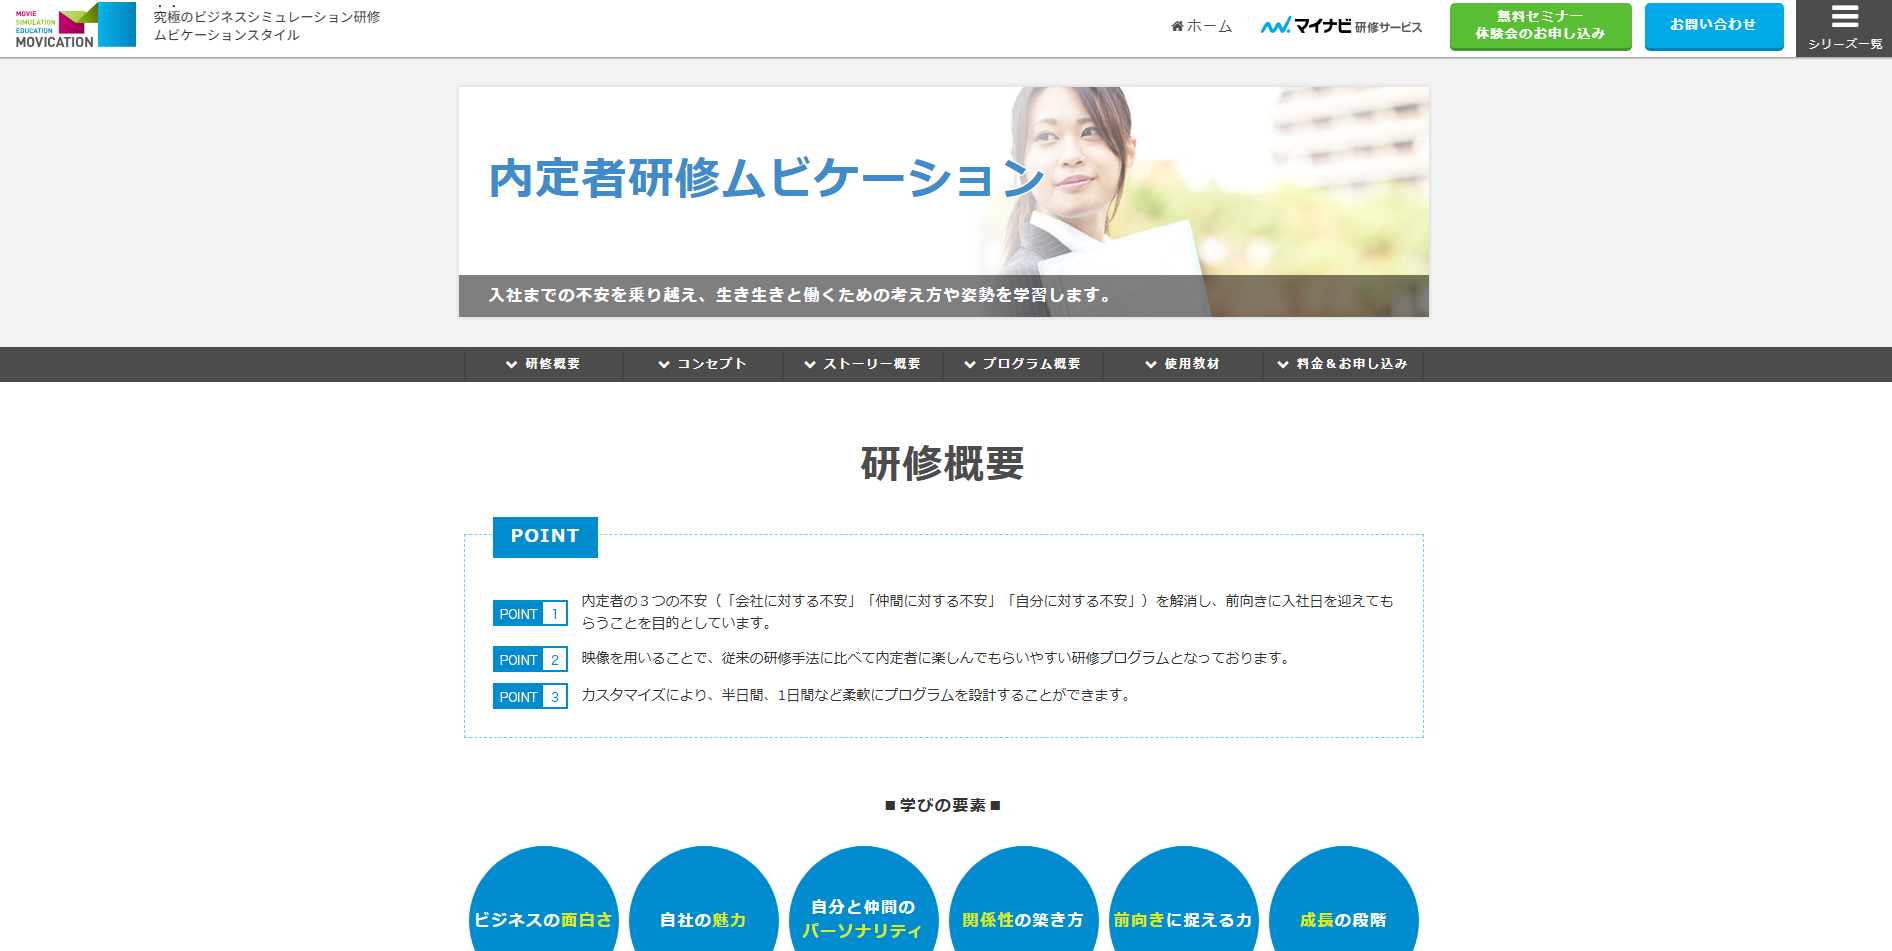Click the home icon link
This screenshot has width=1892, height=951.
coord(1201,26)
